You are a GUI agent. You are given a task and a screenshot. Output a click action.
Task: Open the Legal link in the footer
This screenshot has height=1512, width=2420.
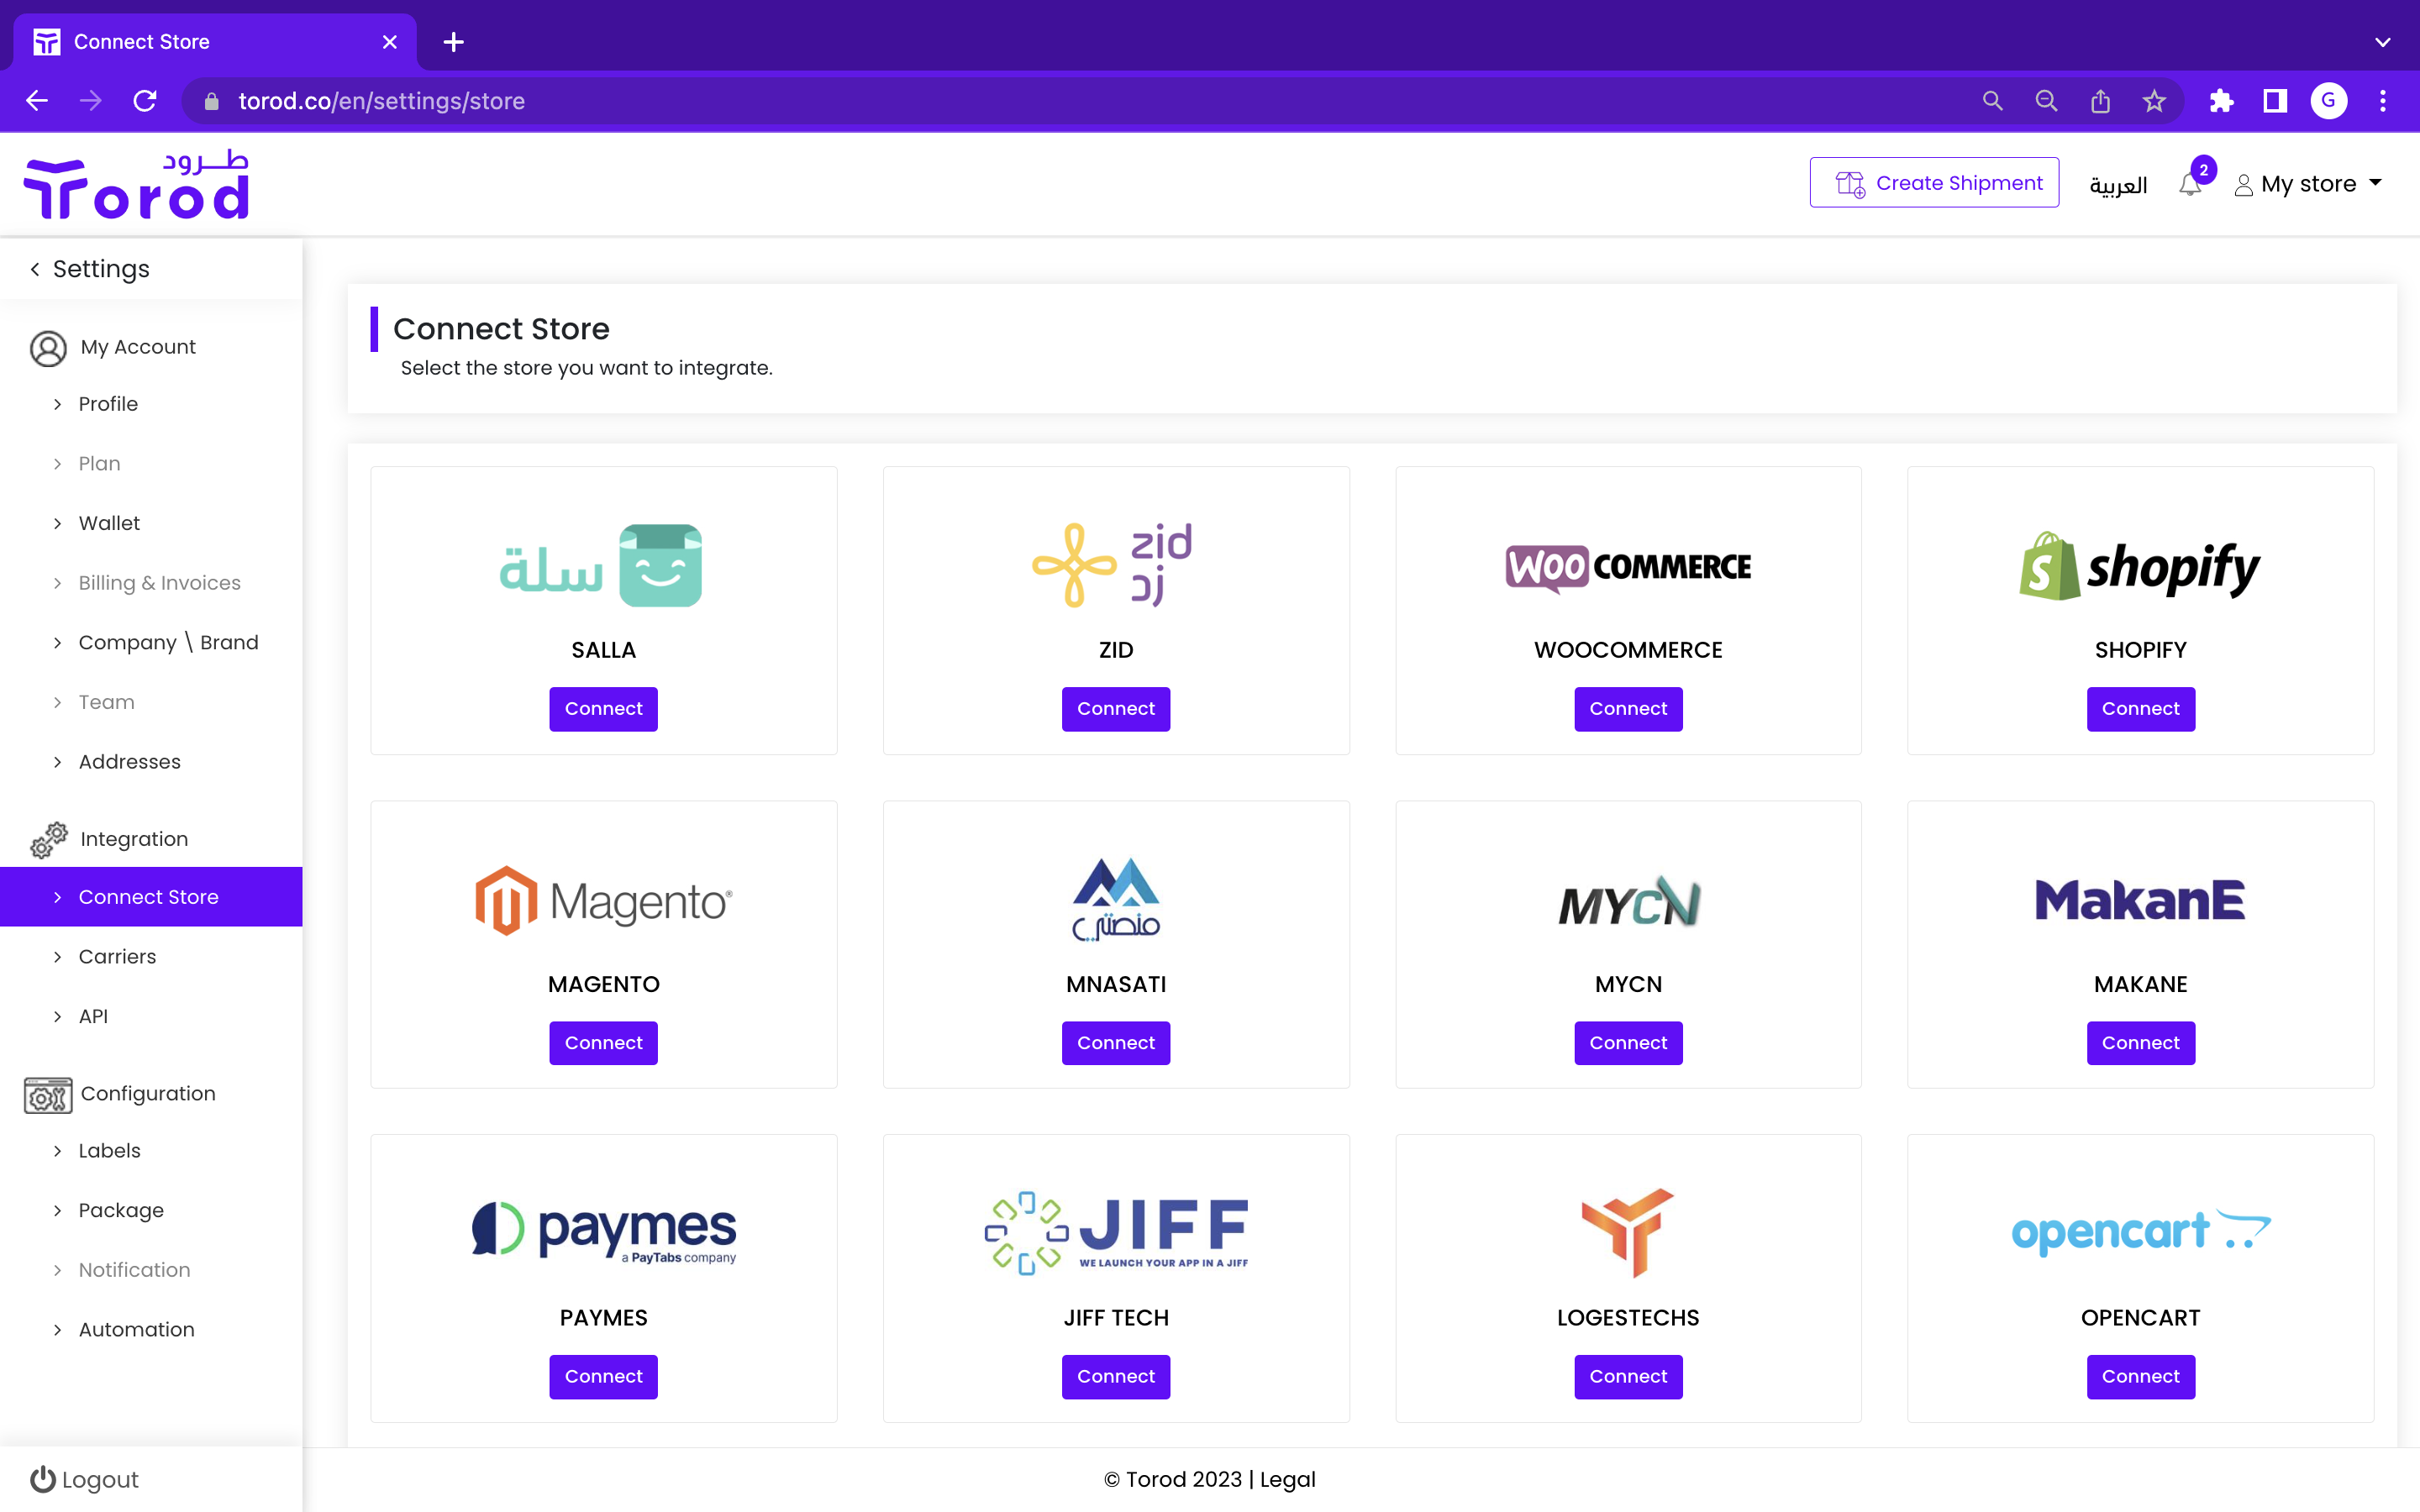(1287, 1480)
